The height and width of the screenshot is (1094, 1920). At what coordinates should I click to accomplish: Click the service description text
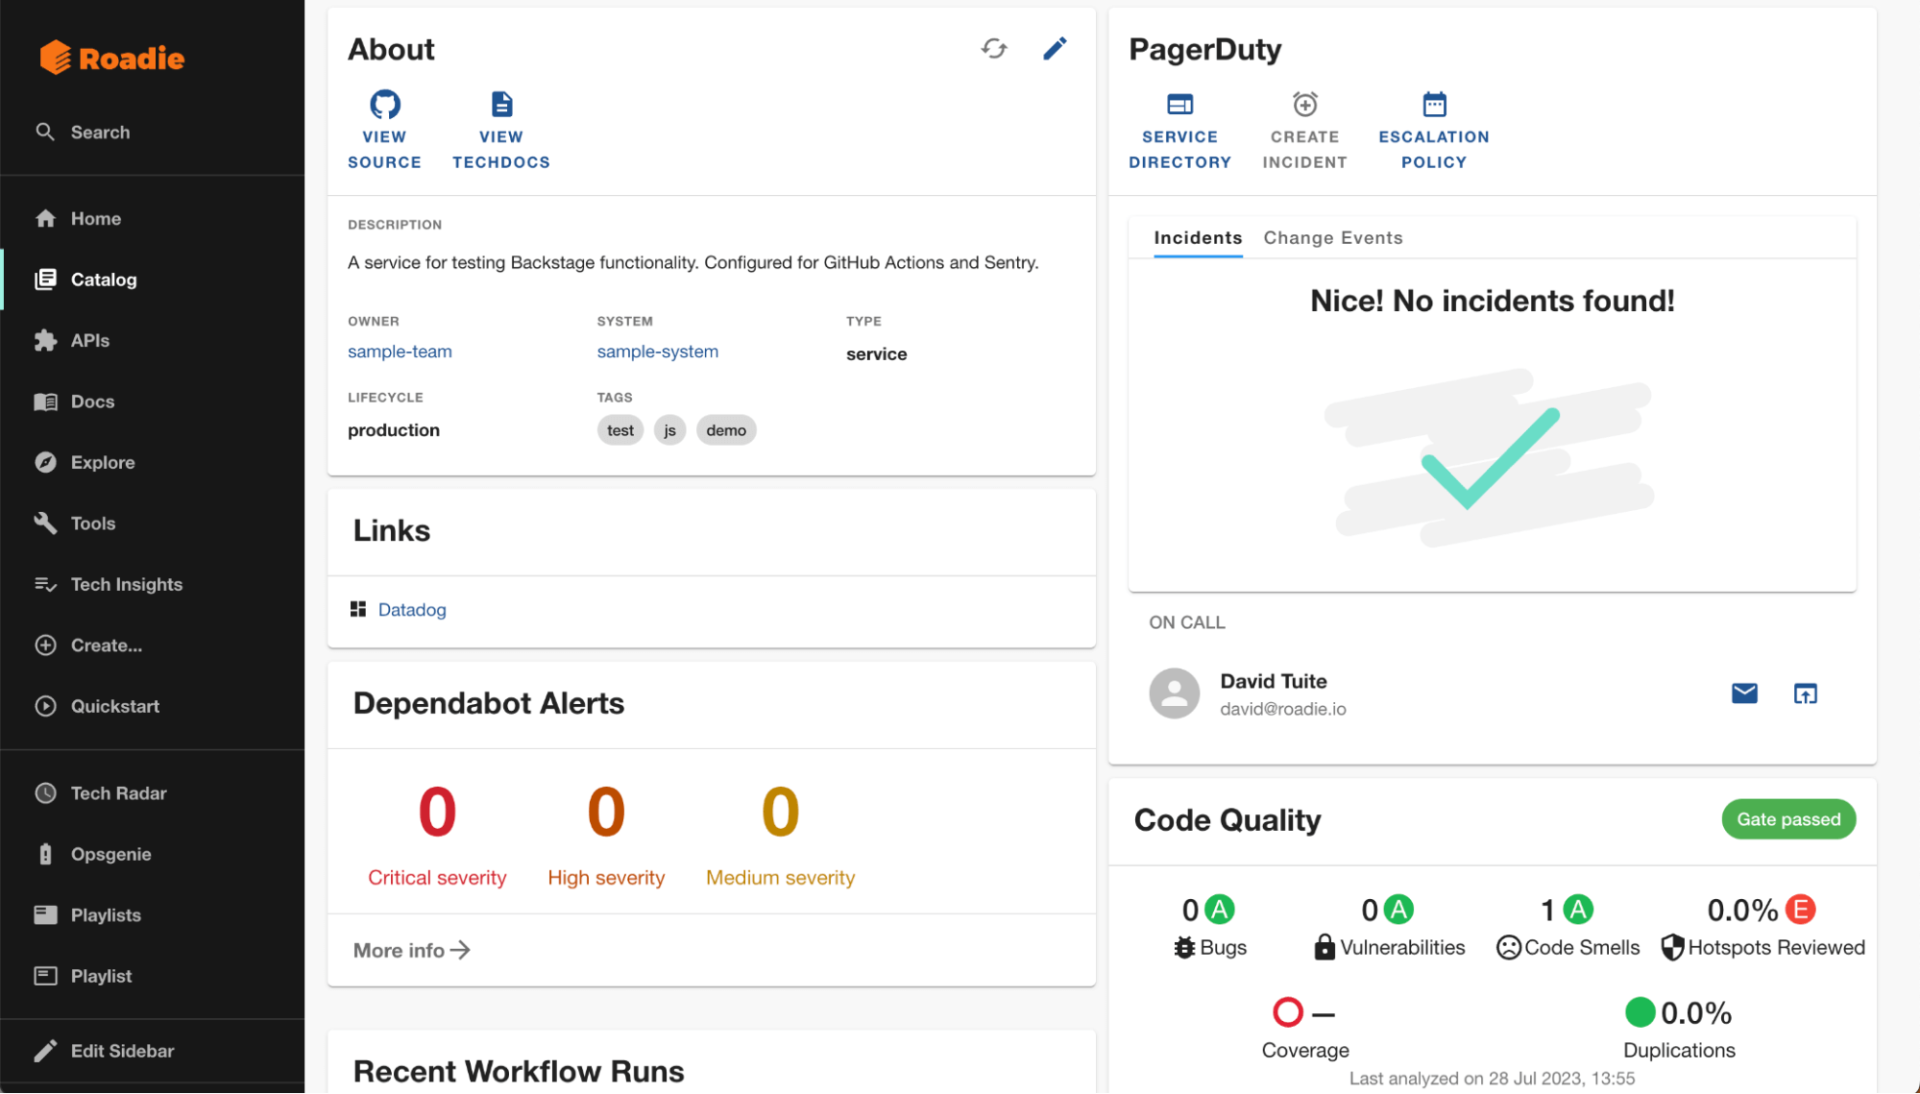pos(693,263)
